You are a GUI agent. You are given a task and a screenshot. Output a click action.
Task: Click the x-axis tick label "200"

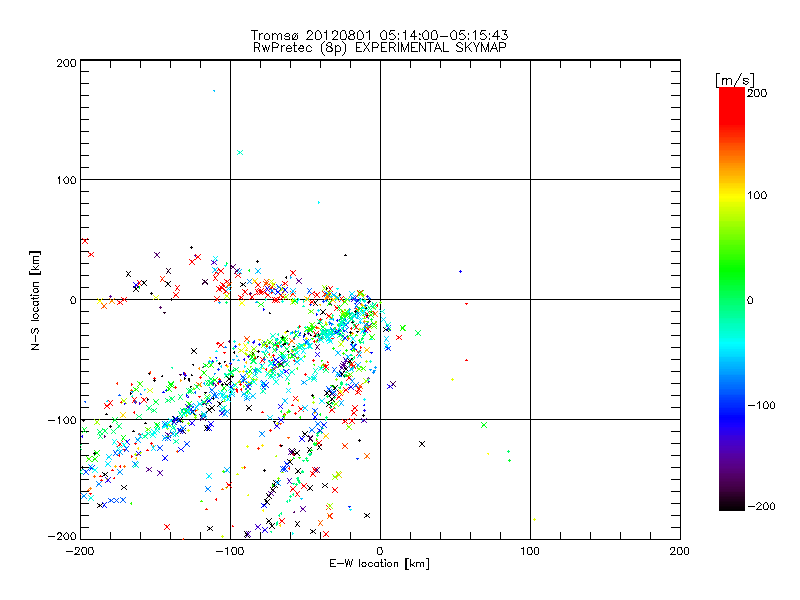click(x=680, y=551)
